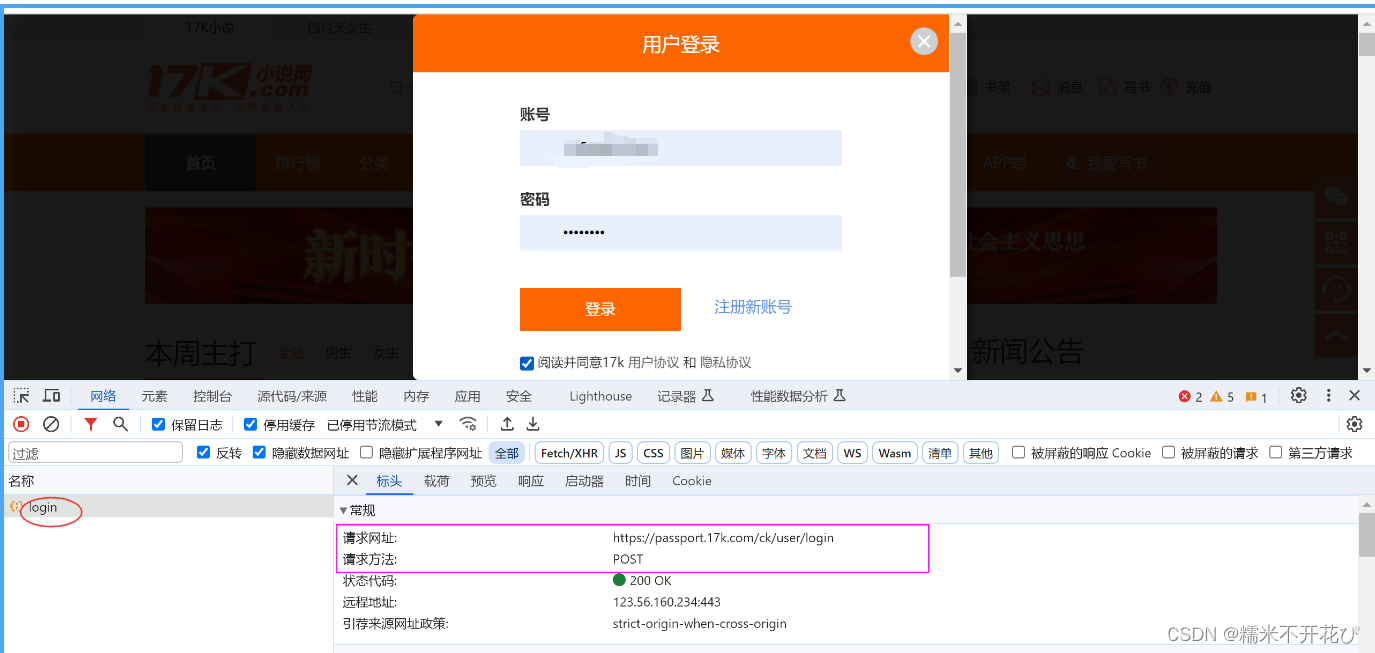
Task: Enable the 第三方请求 checkbox
Action: [x=1276, y=452]
